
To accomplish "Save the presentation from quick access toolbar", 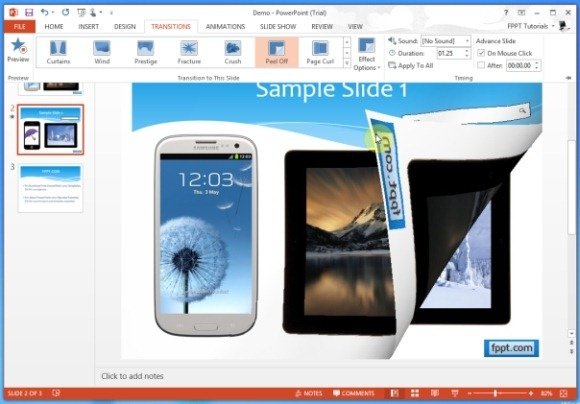I will [x=29, y=13].
